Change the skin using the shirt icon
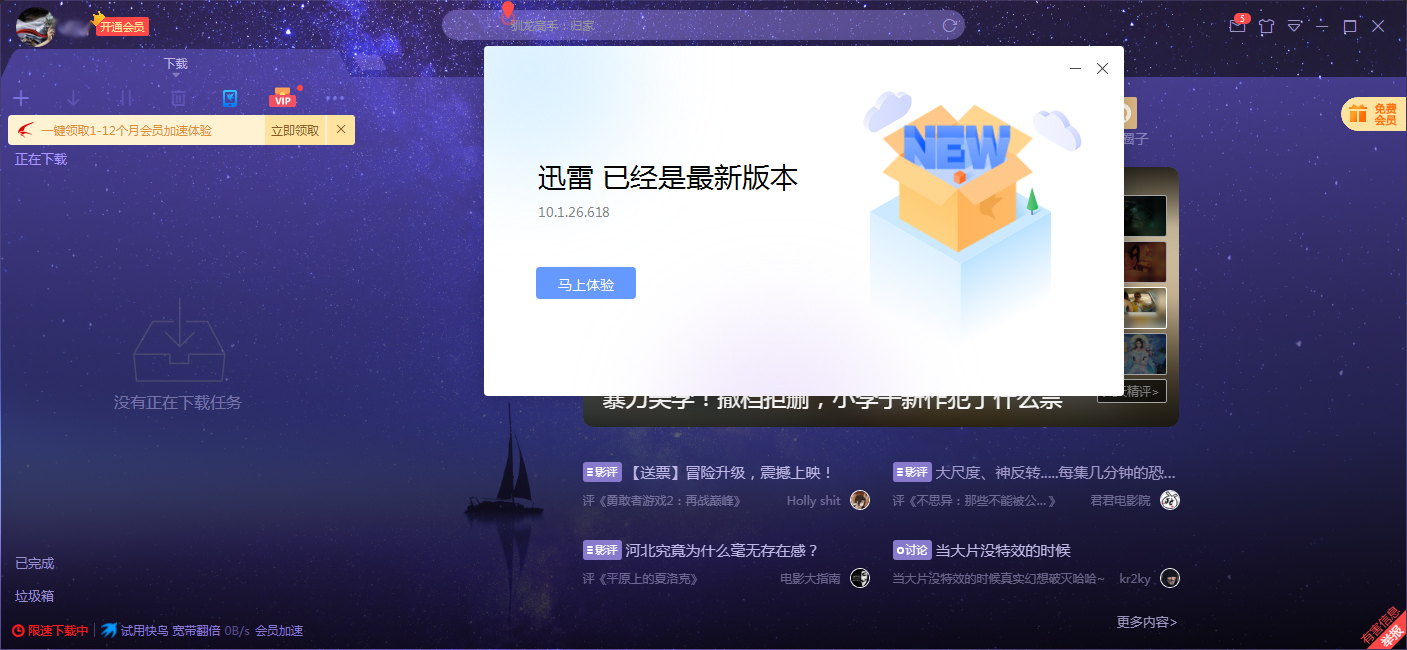Viewport: 1407px width, 650px height. tap(1266, 25)
